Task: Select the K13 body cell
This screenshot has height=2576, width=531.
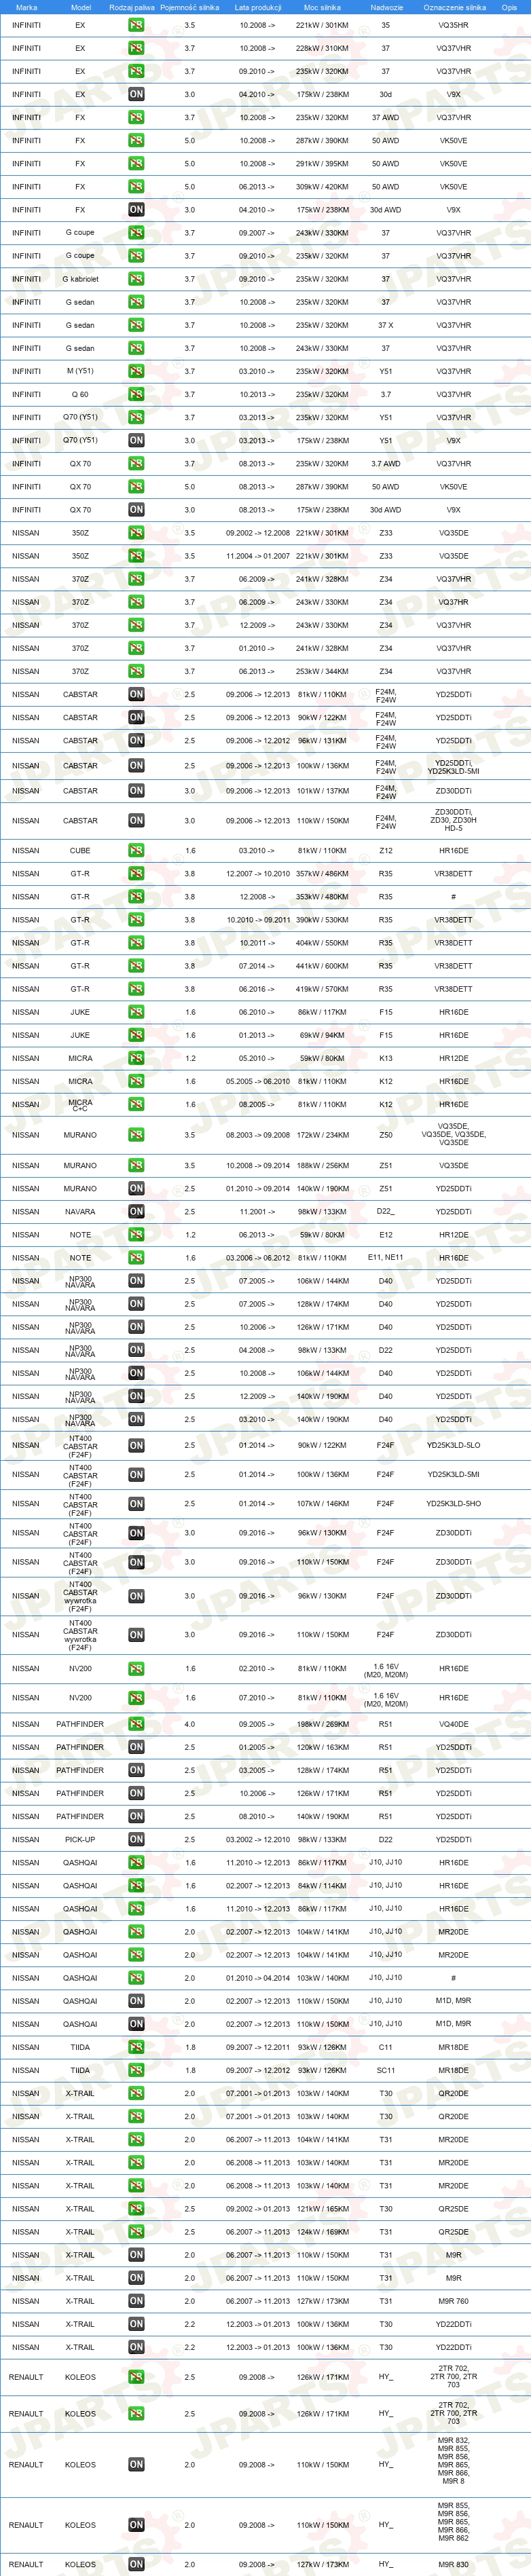Action: tap(385, 1058)
